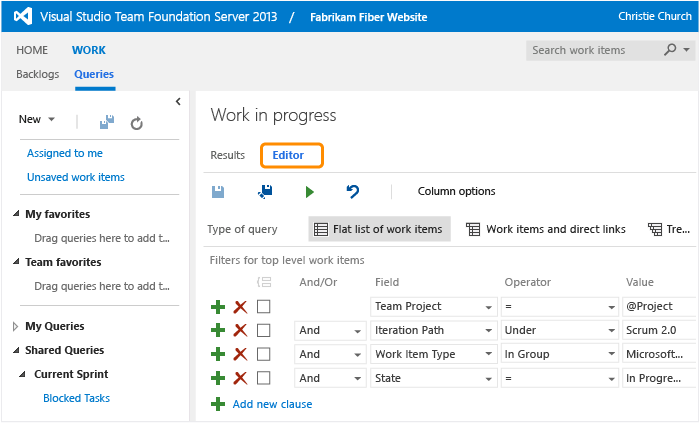
Task: Insert clause at Iteration Path row
Action: 218,331
